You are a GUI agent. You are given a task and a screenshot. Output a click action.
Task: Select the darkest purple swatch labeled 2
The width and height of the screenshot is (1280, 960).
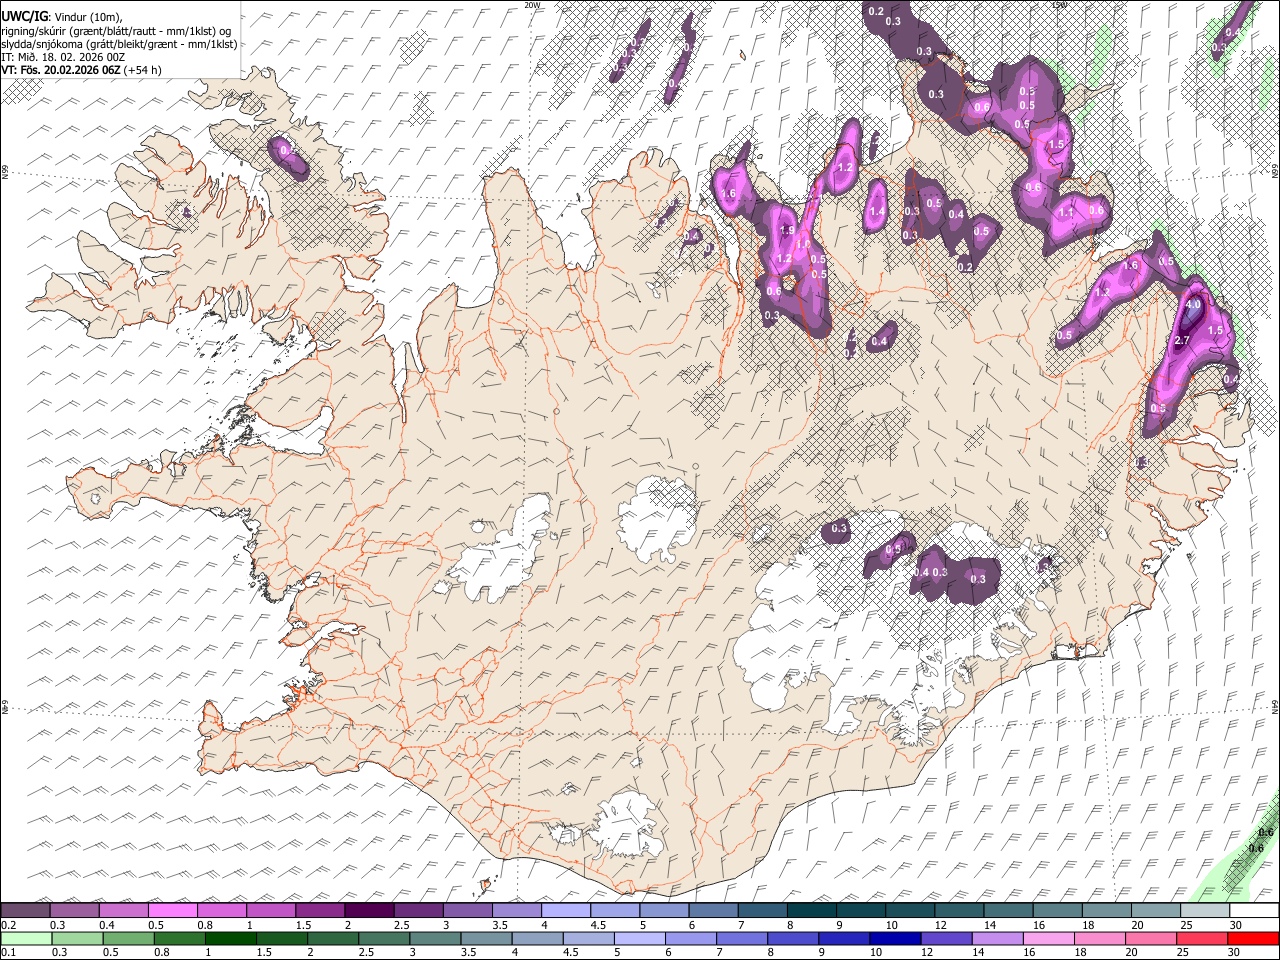point(369,911)
